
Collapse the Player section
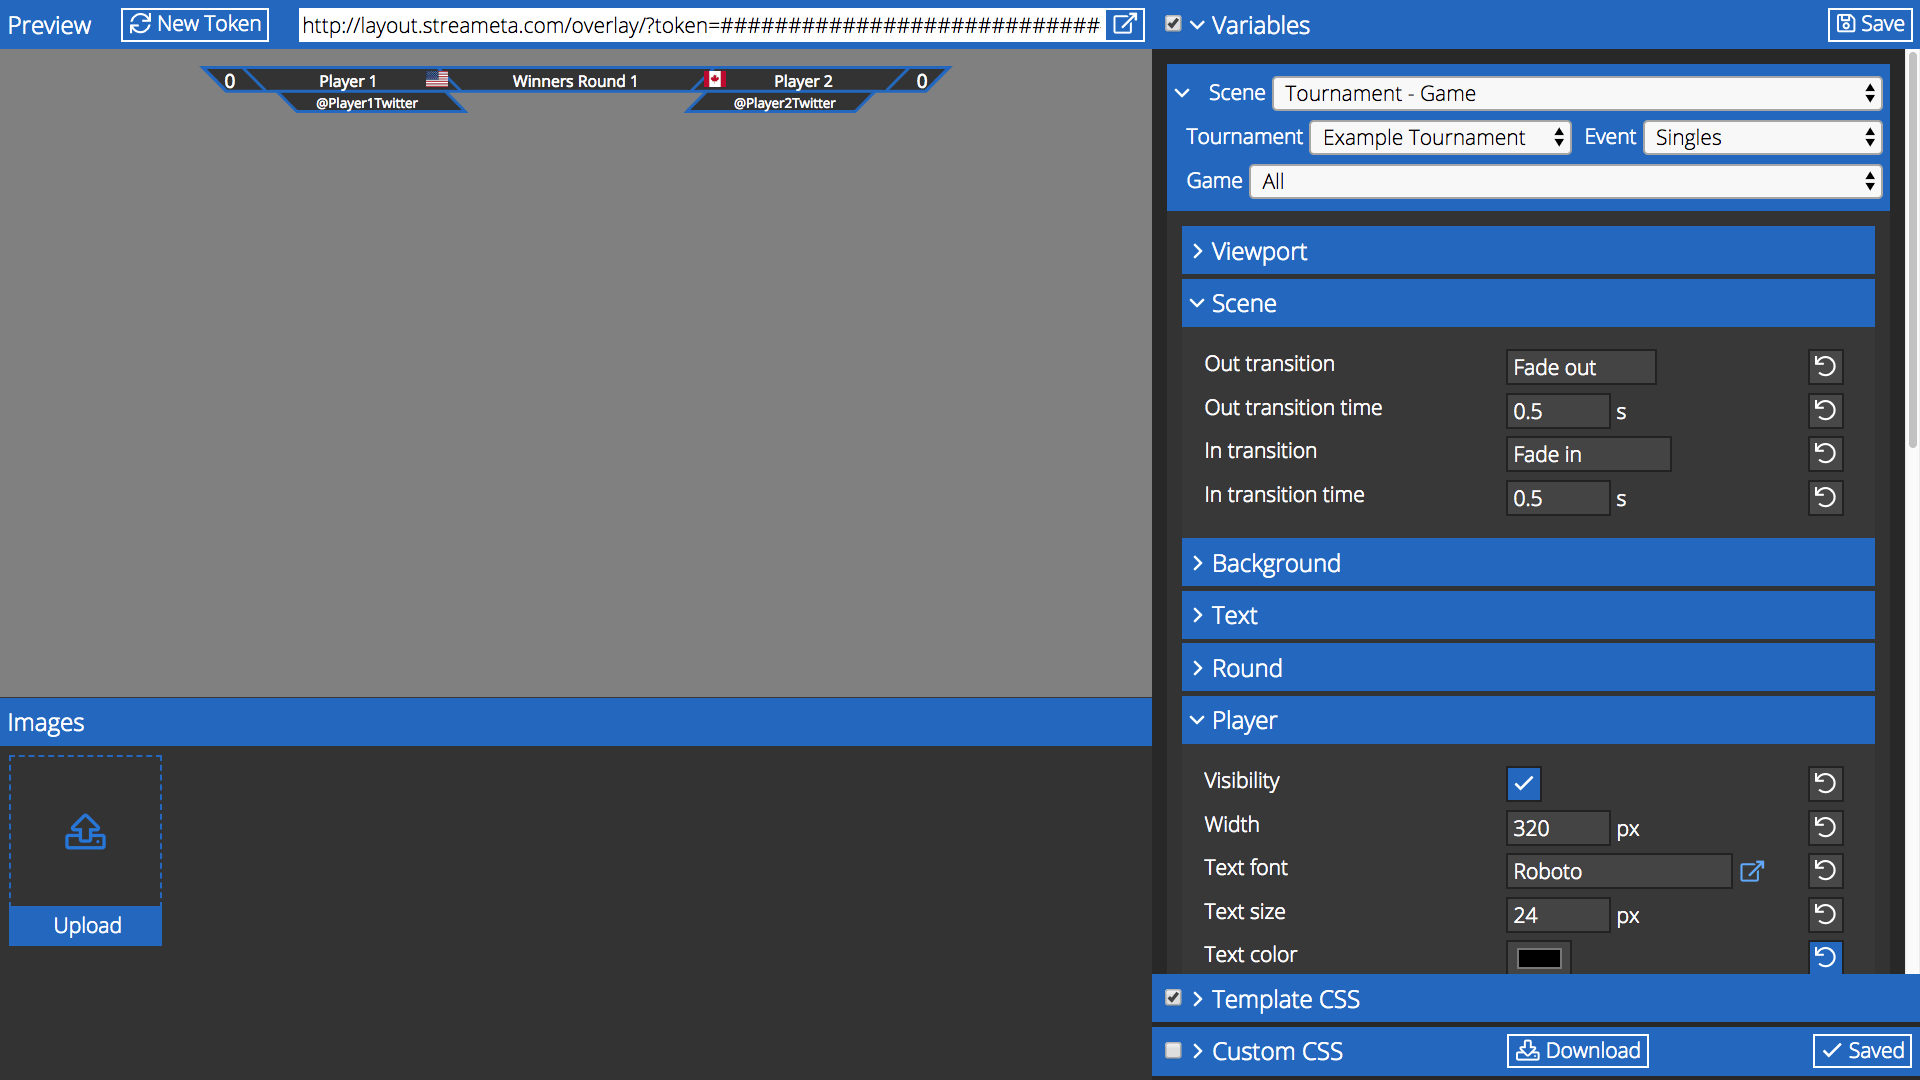coord(1528,720)
